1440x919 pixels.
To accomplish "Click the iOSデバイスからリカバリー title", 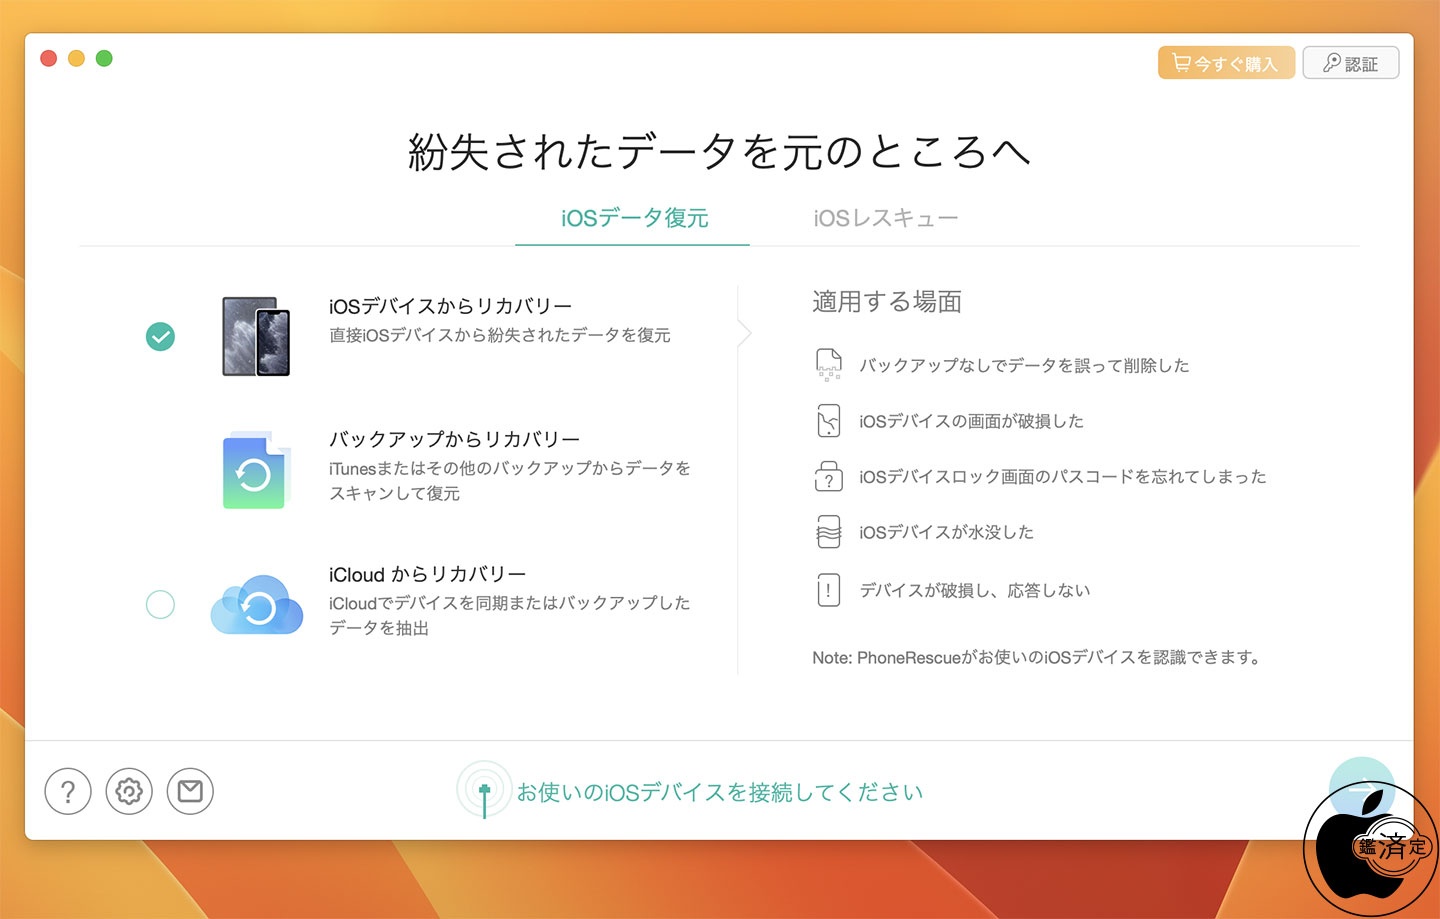I will coord(450,306).
